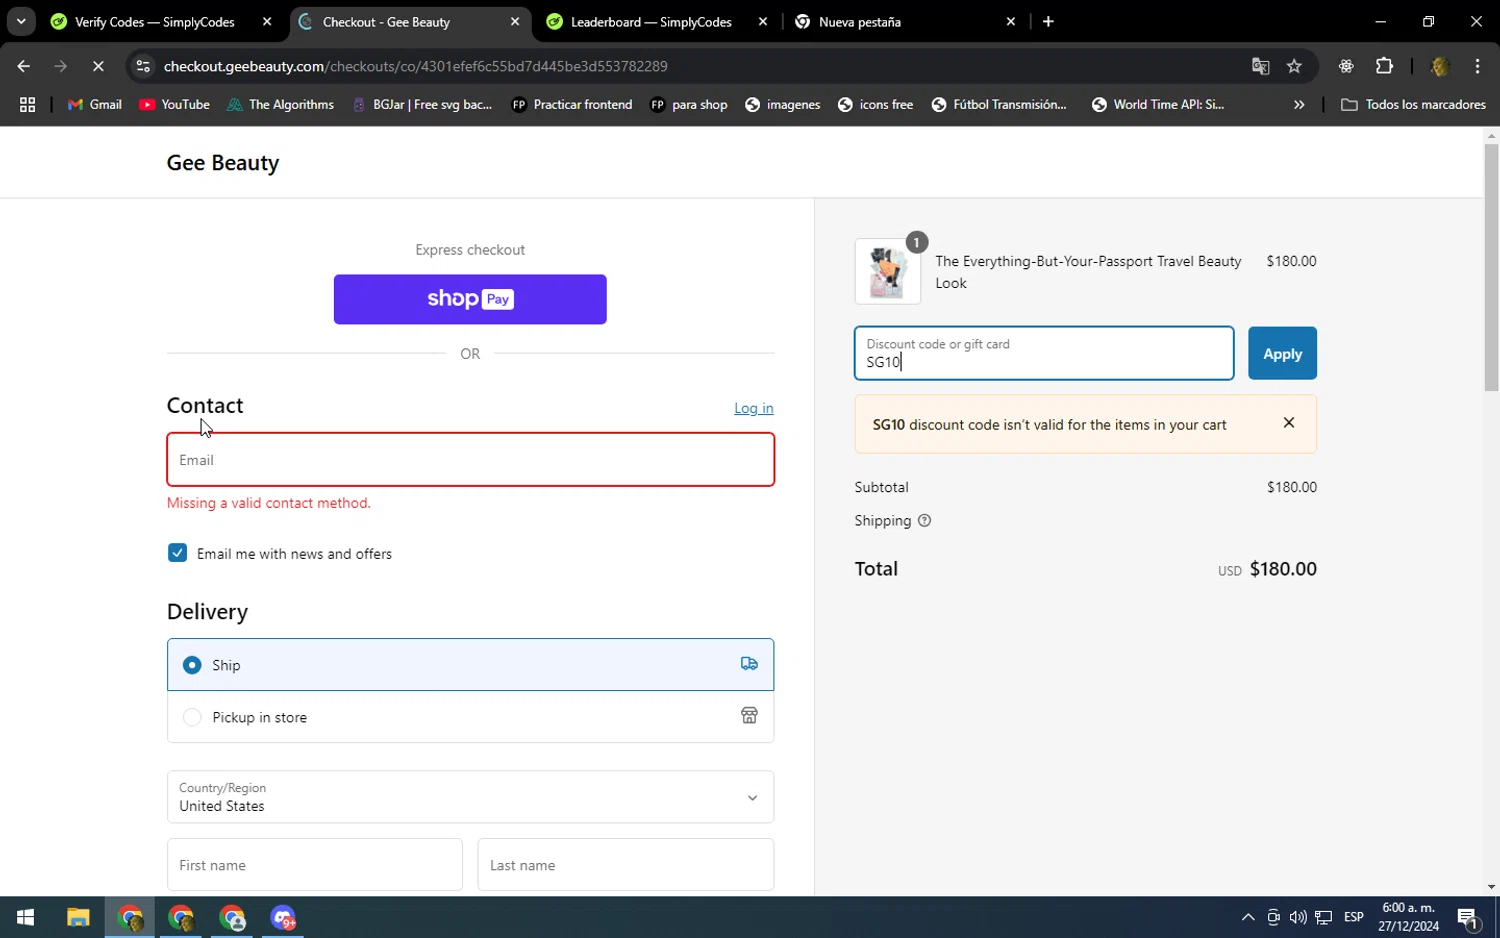Viewport: 1500px width, 938px height.
Task: Open the YouTube bookmark
Action: pos(174,104)
